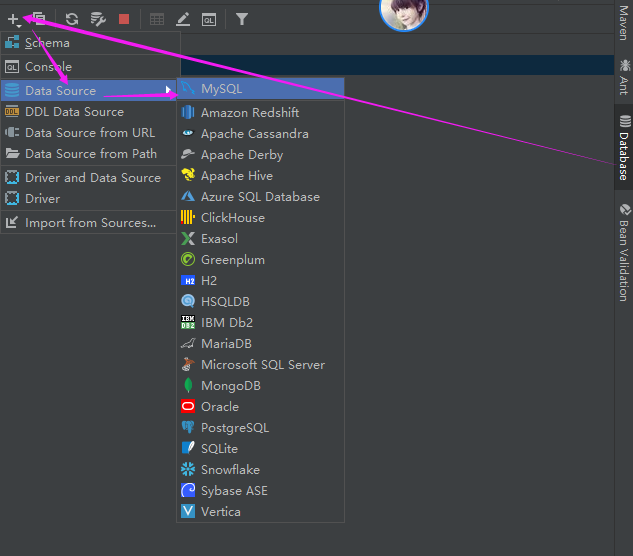Select Apache Cassandra data source
The height and width of the screenshot is (556, 633).
tap(260, 134)
